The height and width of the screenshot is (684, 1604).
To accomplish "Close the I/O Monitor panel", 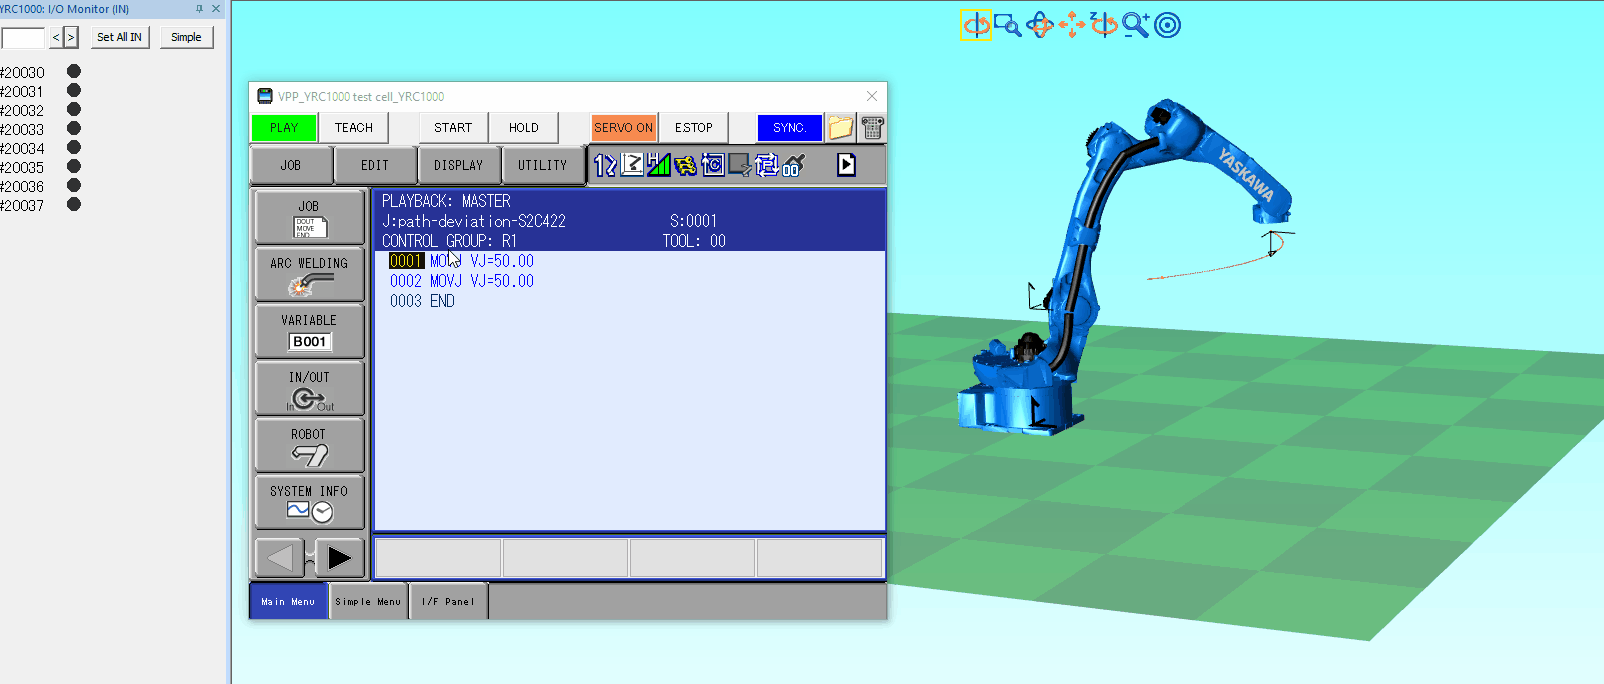I will tap(216, 9).
